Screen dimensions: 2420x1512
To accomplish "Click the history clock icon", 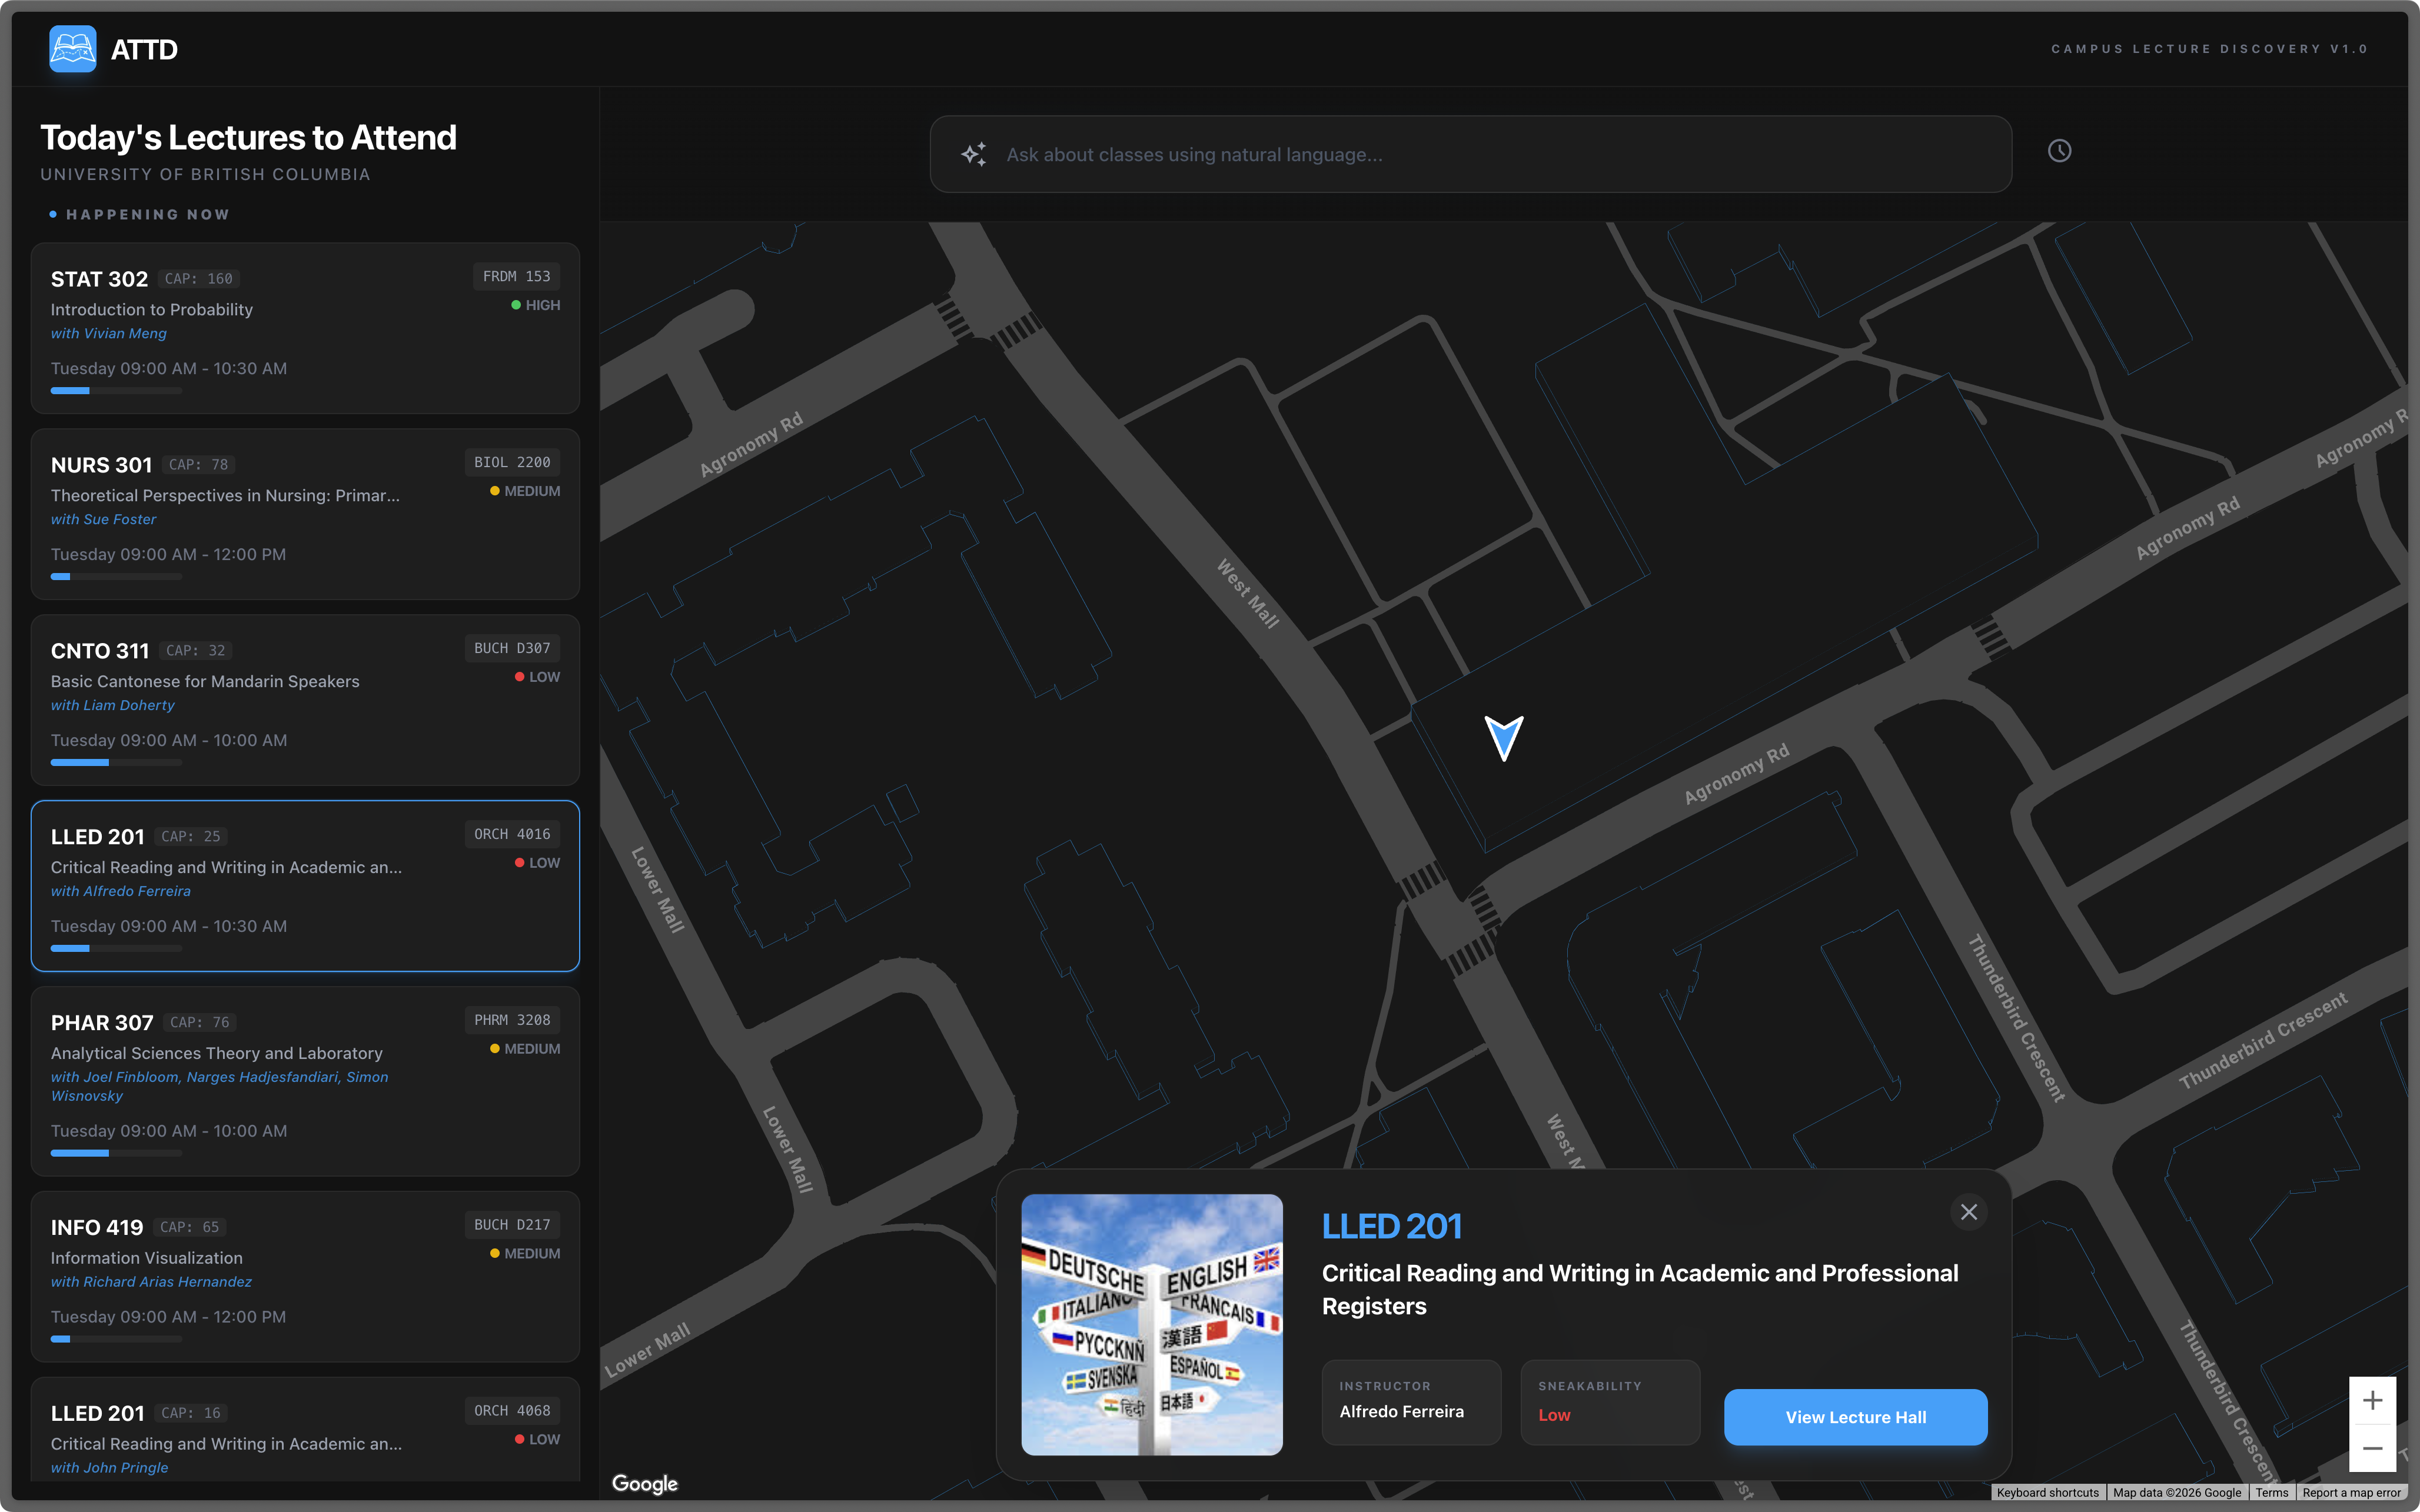I will coord(2059,151).
